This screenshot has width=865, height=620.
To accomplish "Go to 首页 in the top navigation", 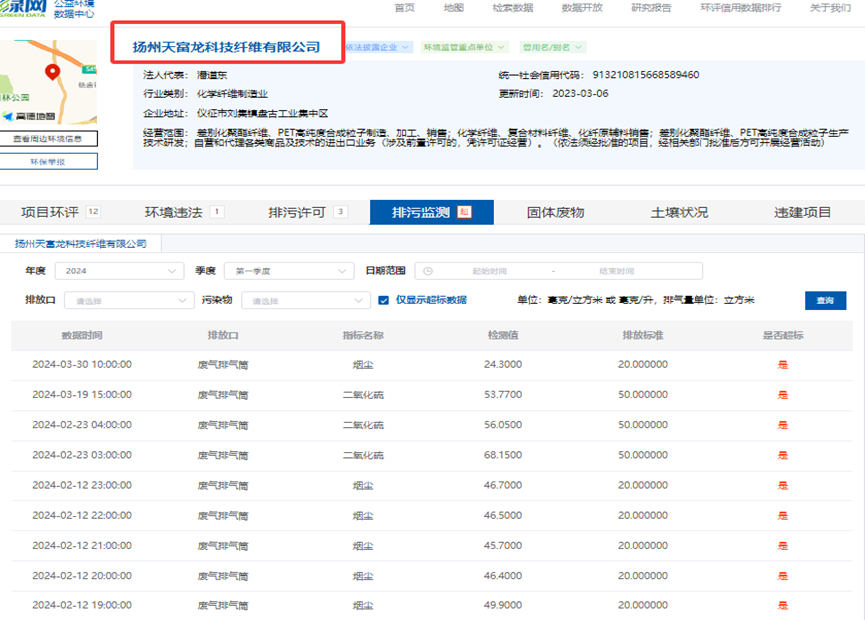I will coord(404,8).
